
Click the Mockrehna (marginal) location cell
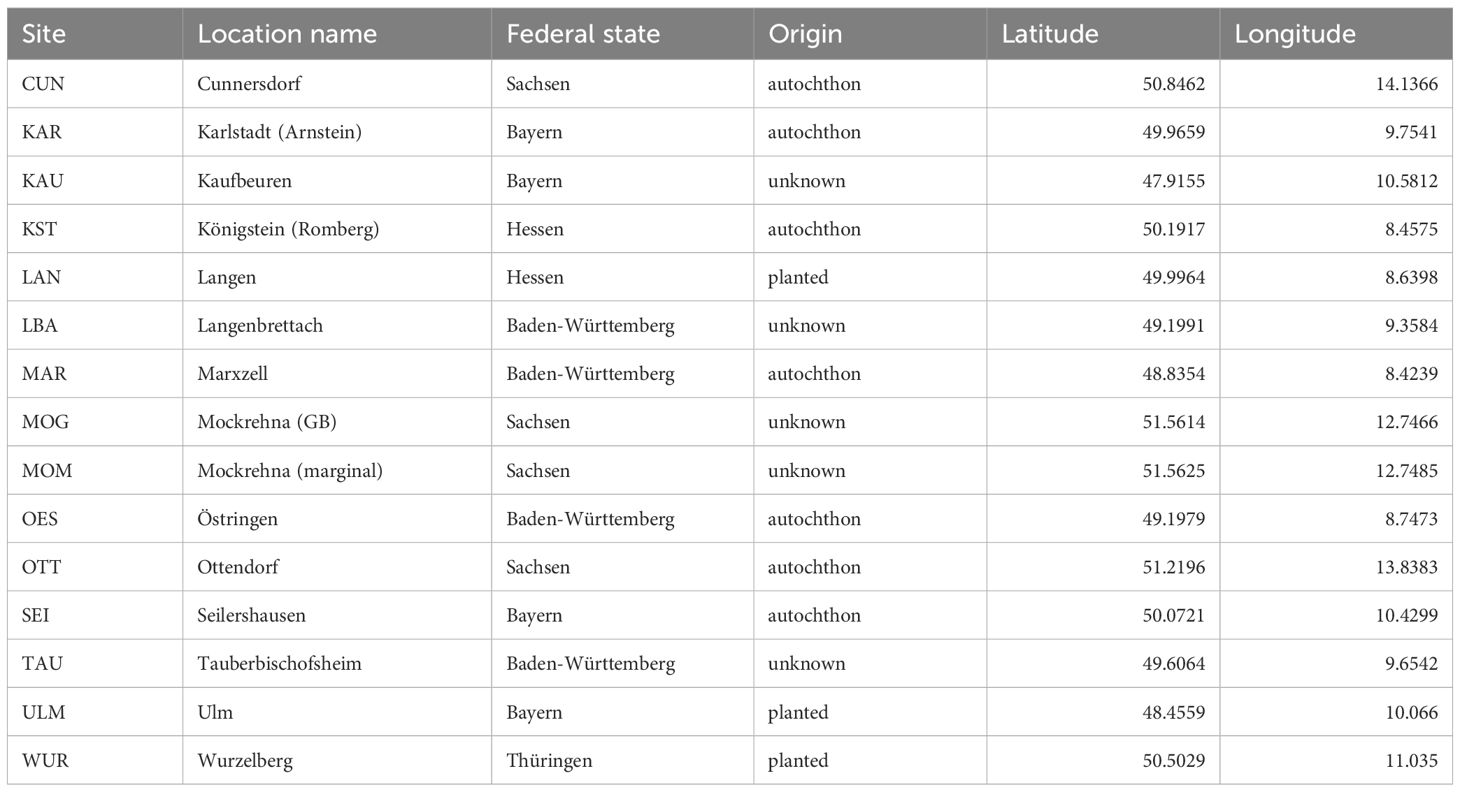tap(290, 471)
